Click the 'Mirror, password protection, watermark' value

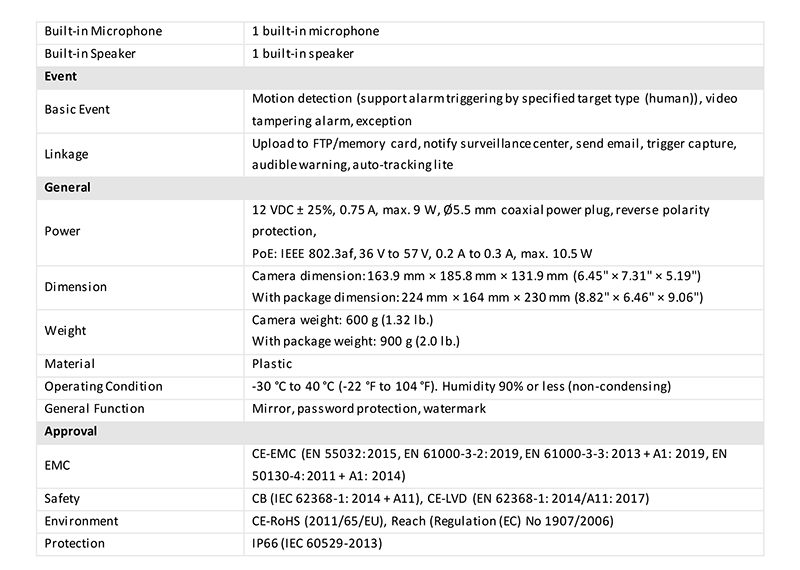coord(355,408)
